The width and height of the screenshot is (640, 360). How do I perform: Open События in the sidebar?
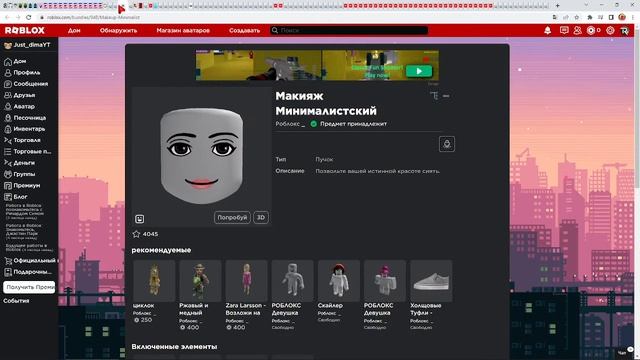click(x=16, y=301)
